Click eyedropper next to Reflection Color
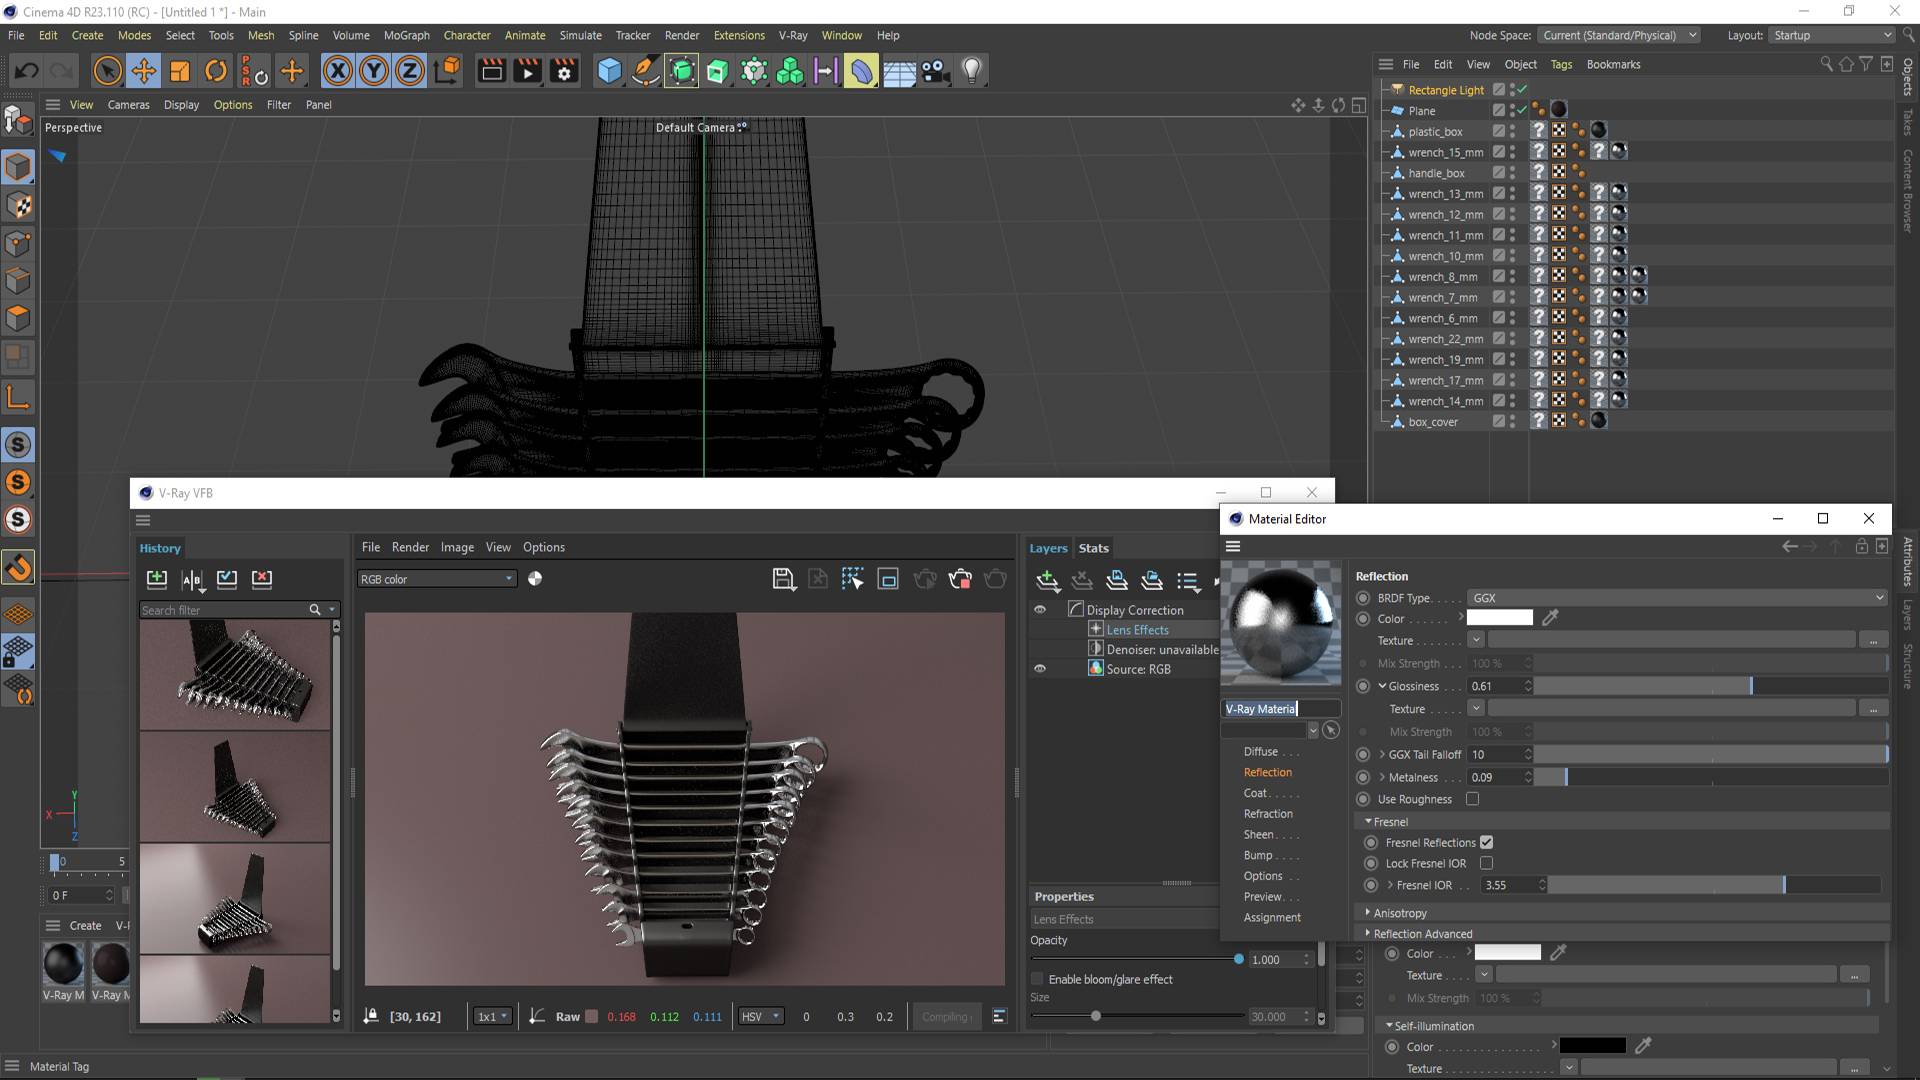Image resolution: width=1920 pixels, height=1080 pixels. pyautogui.click(x=1550, y=618)
